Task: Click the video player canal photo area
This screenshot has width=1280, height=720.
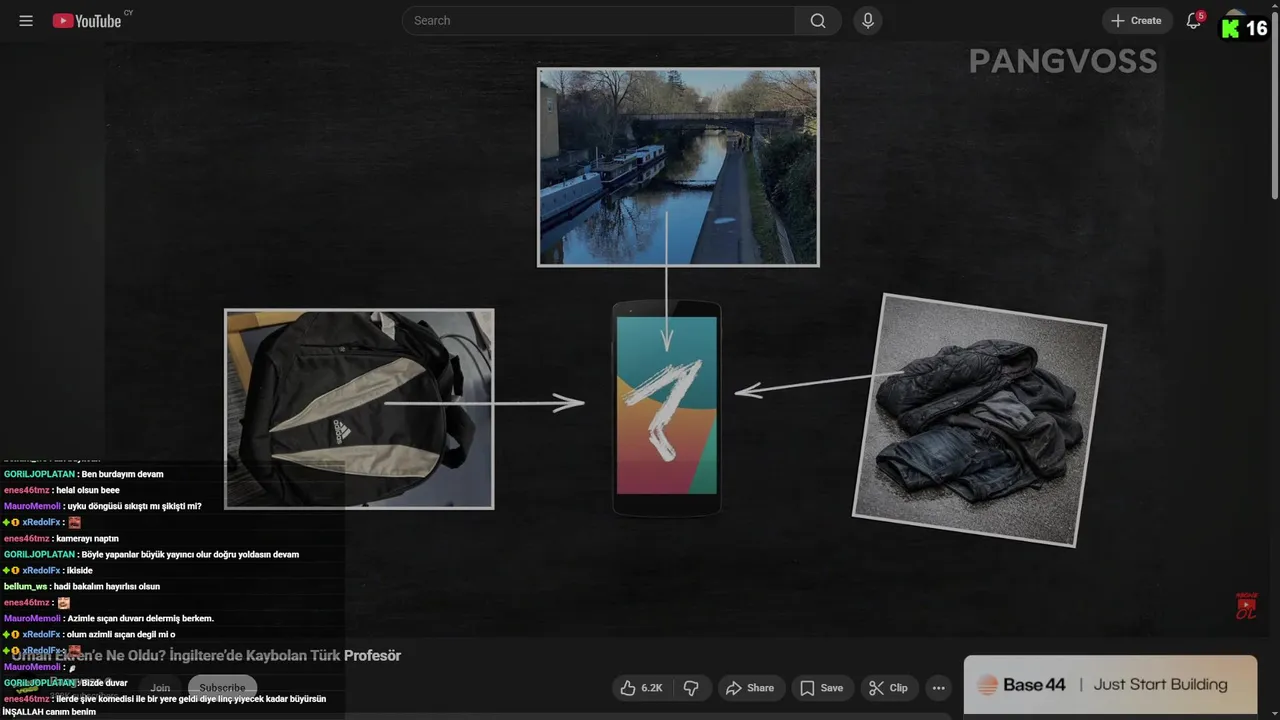Action: click(678, 167)
